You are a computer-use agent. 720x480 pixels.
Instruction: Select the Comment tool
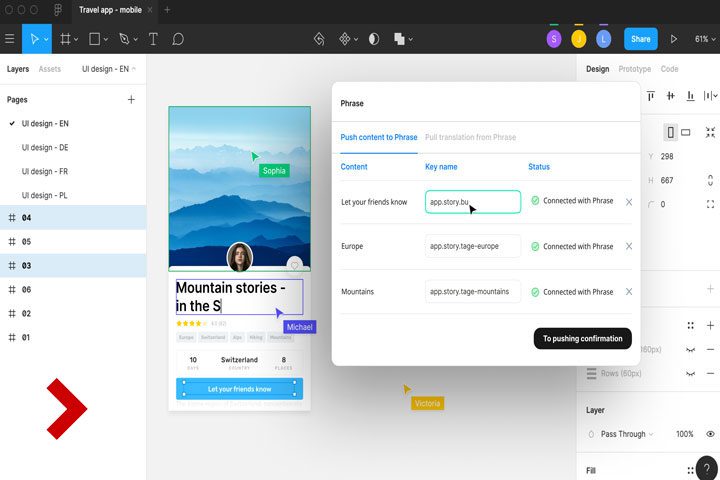178,39
